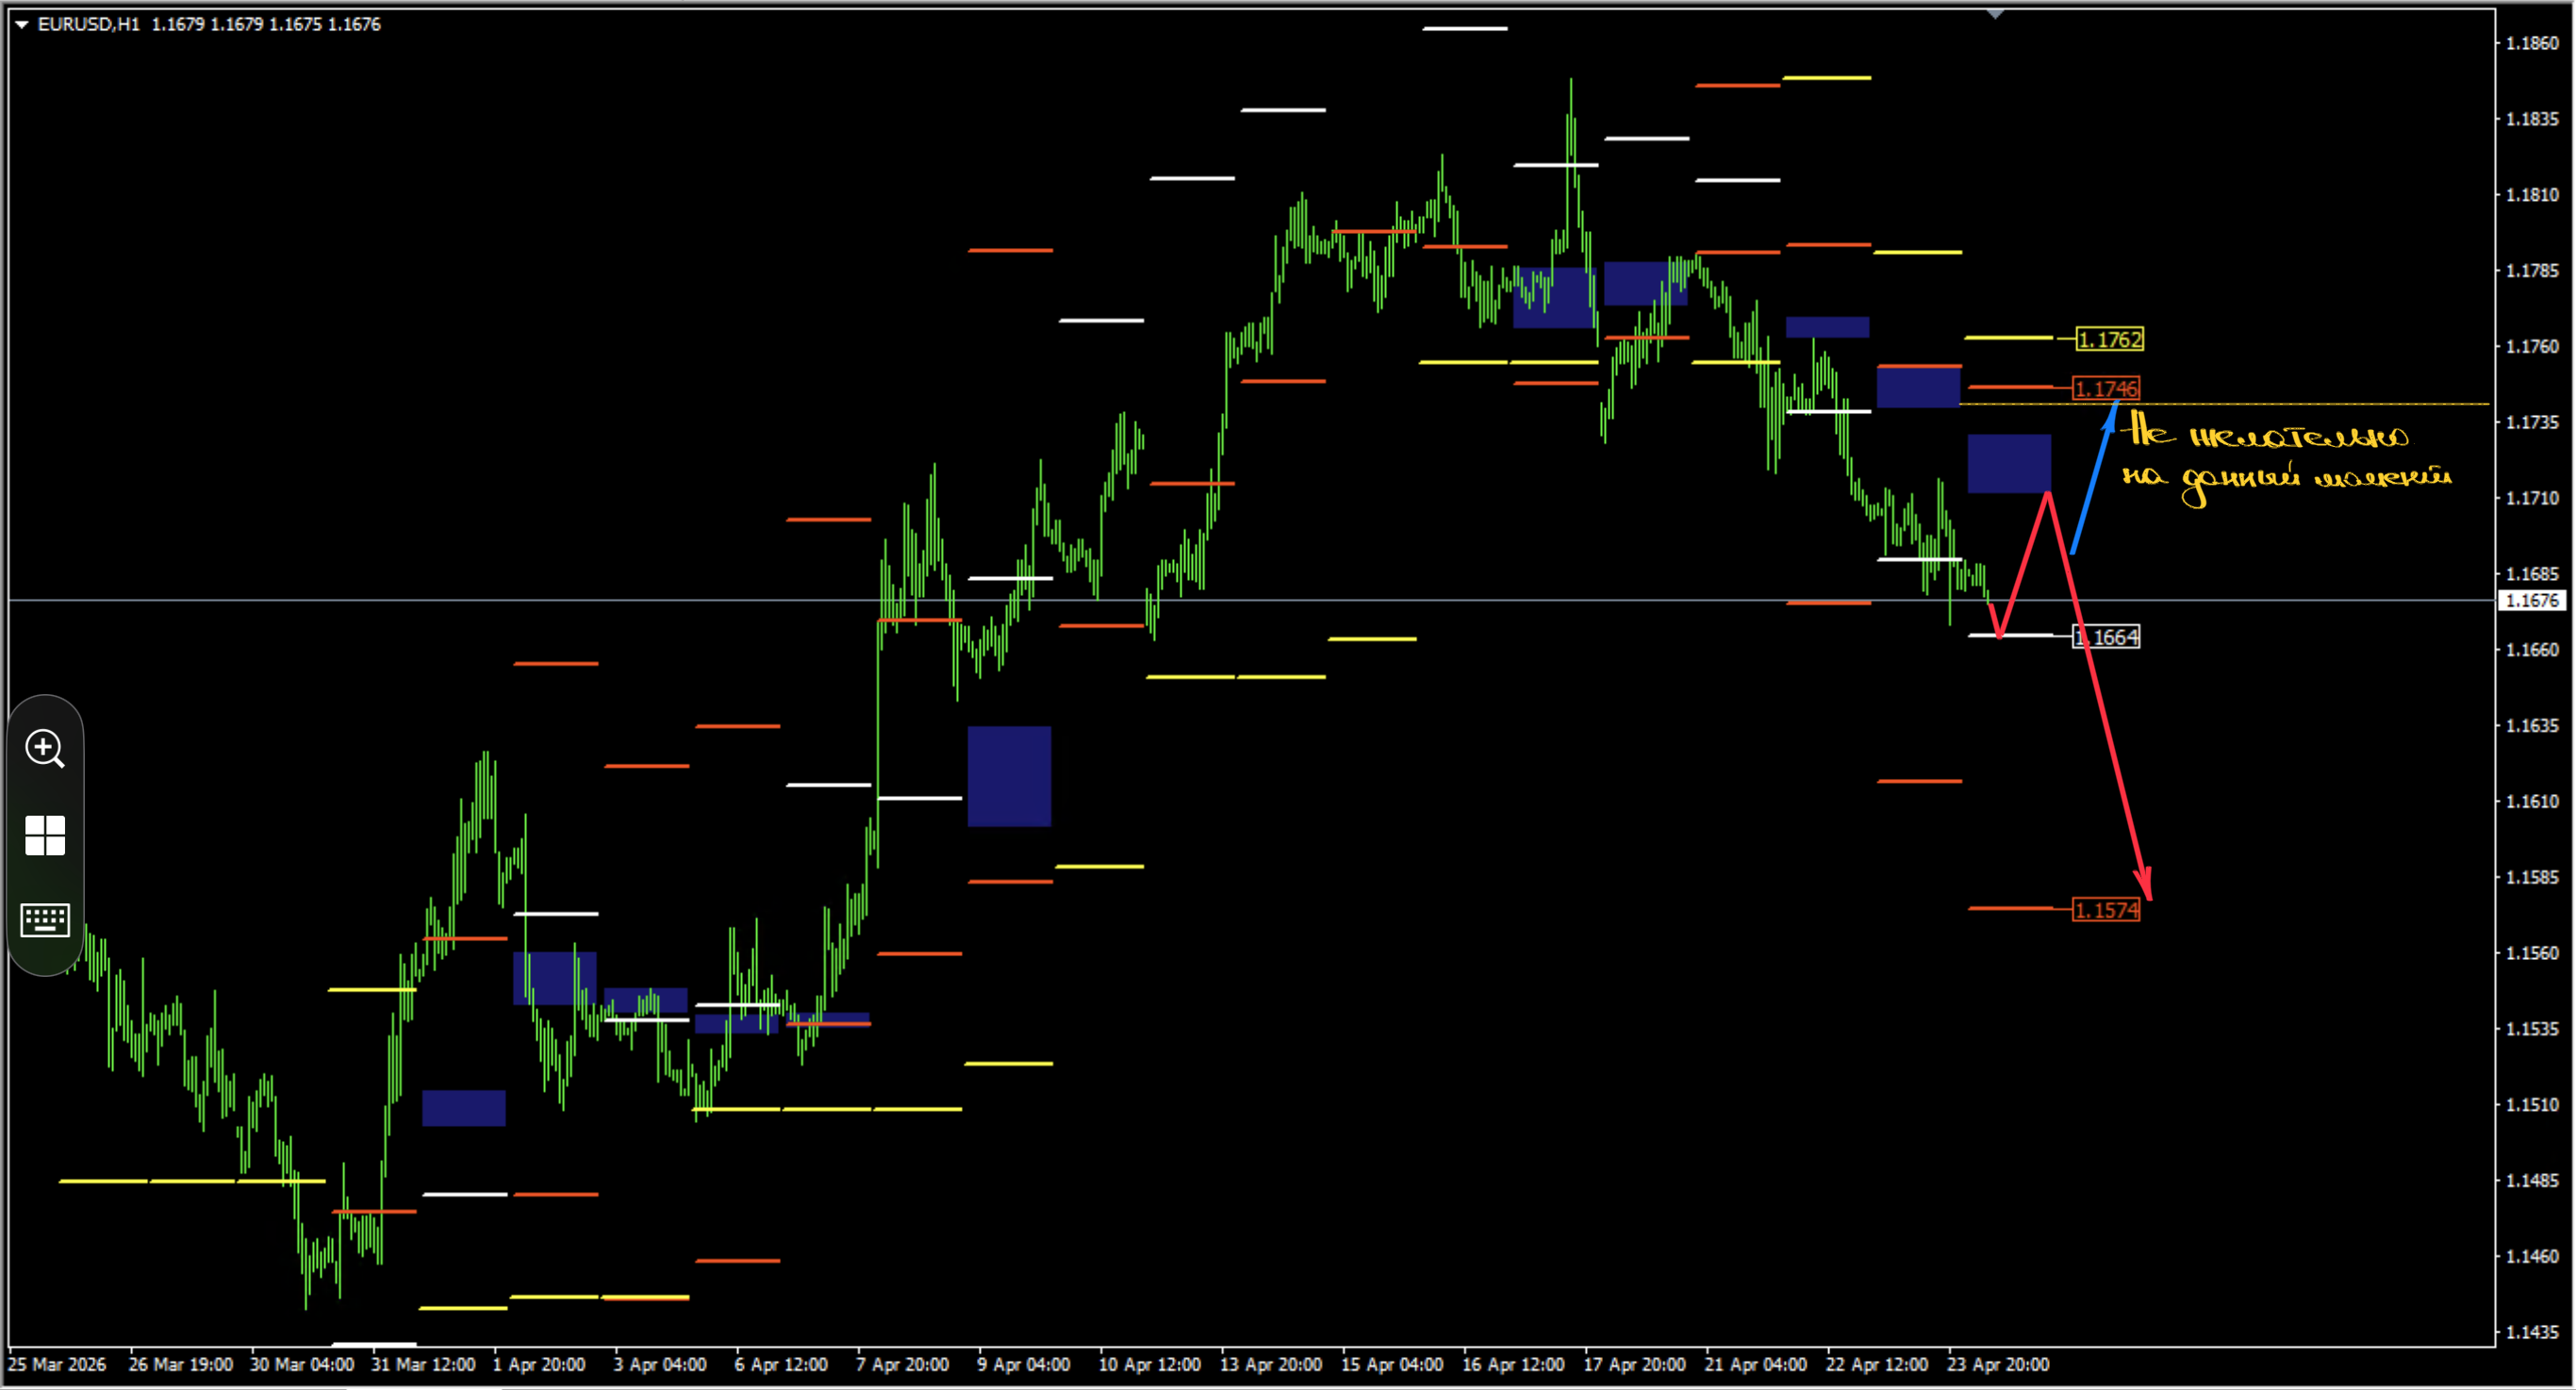
Task: Click the 25 Mar 2026 date label
Action: tap(57, 1364)
